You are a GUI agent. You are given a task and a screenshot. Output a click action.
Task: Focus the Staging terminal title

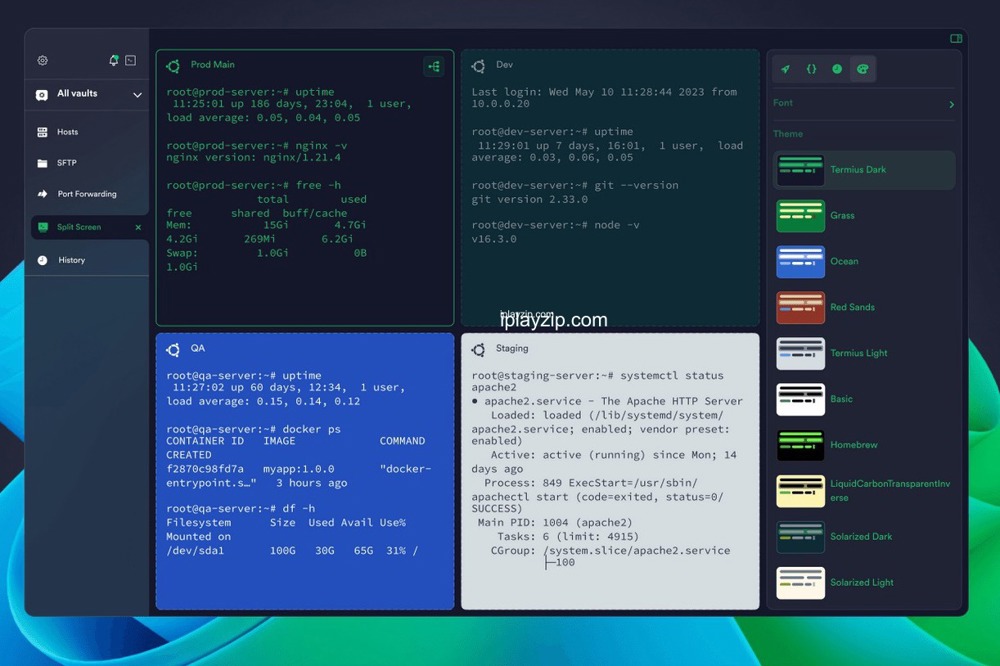pos(512,348)
